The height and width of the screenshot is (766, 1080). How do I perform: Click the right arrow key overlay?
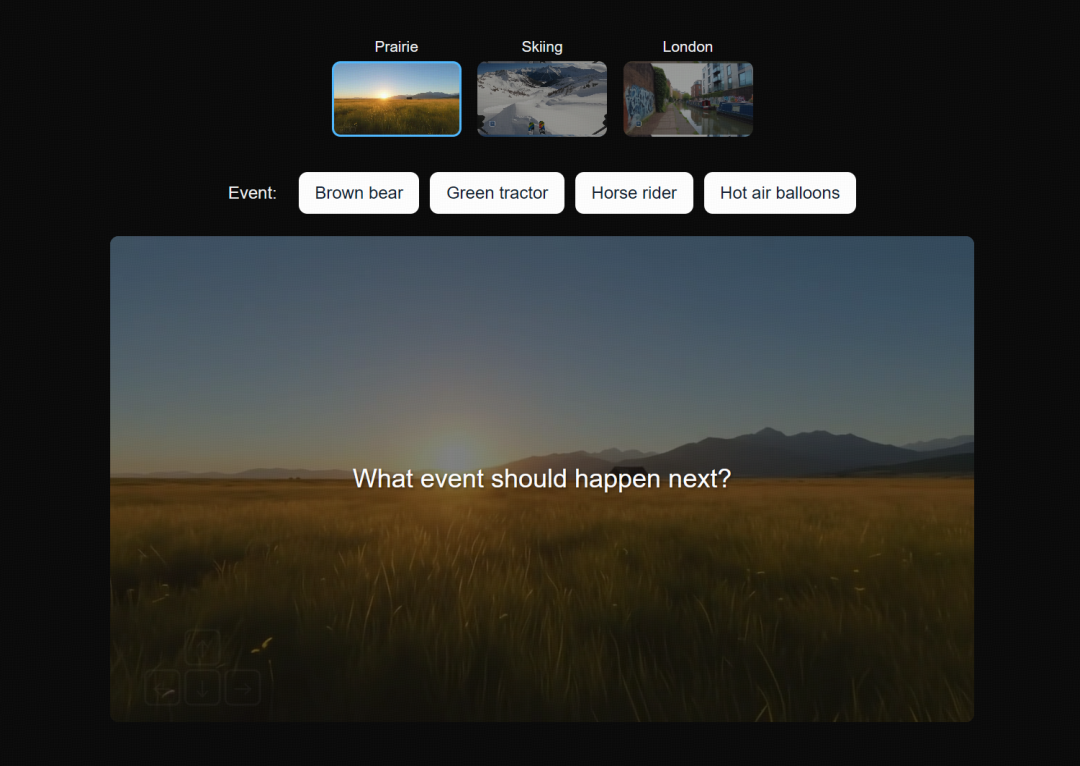pos(242,687)
